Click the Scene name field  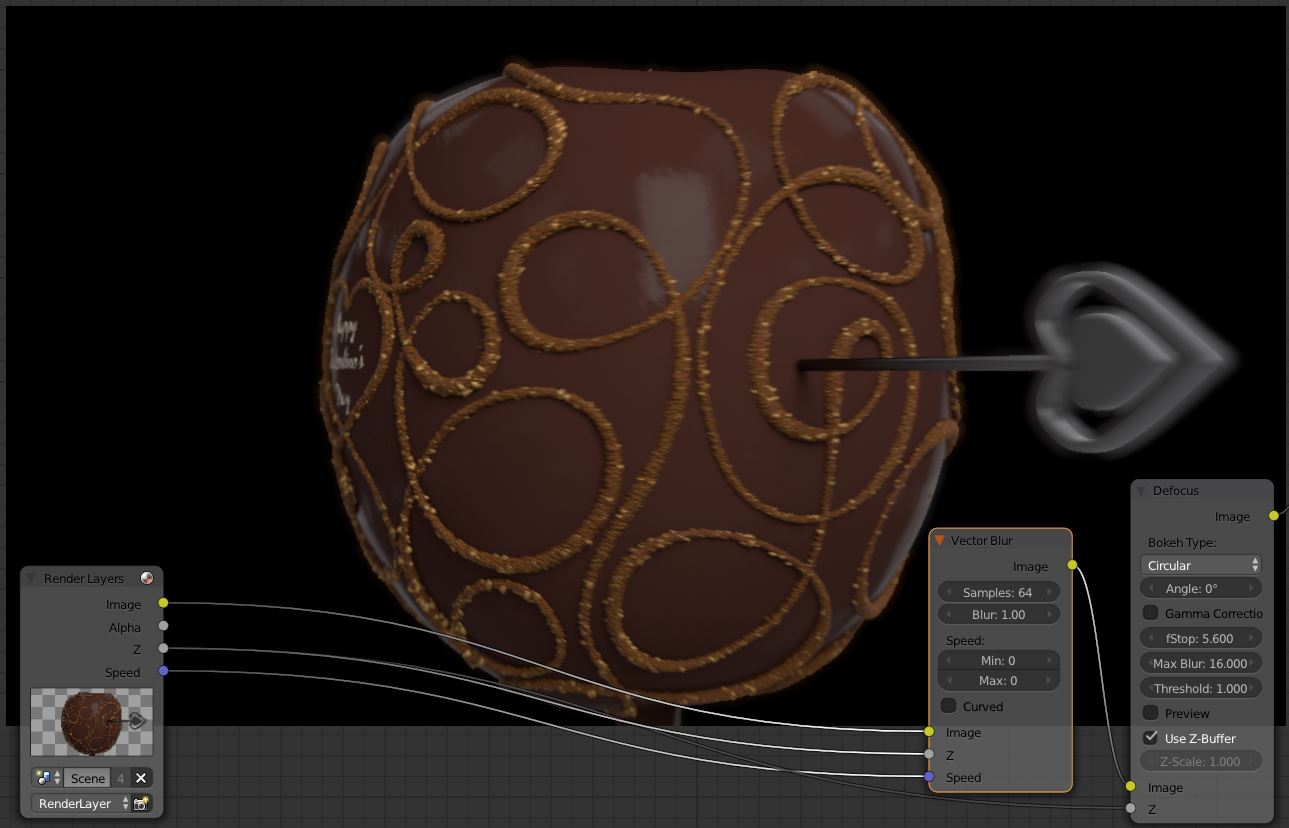pyautogui.click(x=87, y=777)
